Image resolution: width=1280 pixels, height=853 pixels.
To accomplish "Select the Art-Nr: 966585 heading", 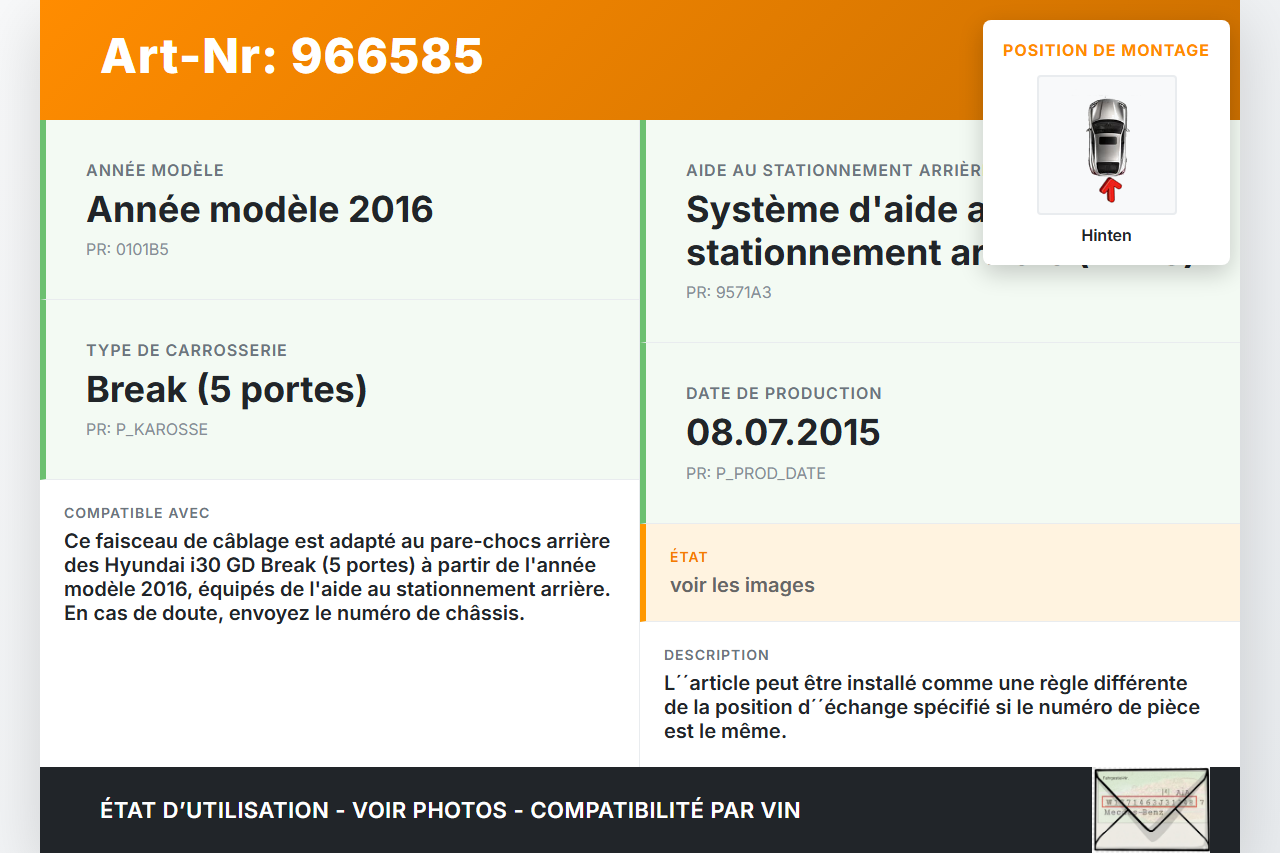I will point(292,56).
